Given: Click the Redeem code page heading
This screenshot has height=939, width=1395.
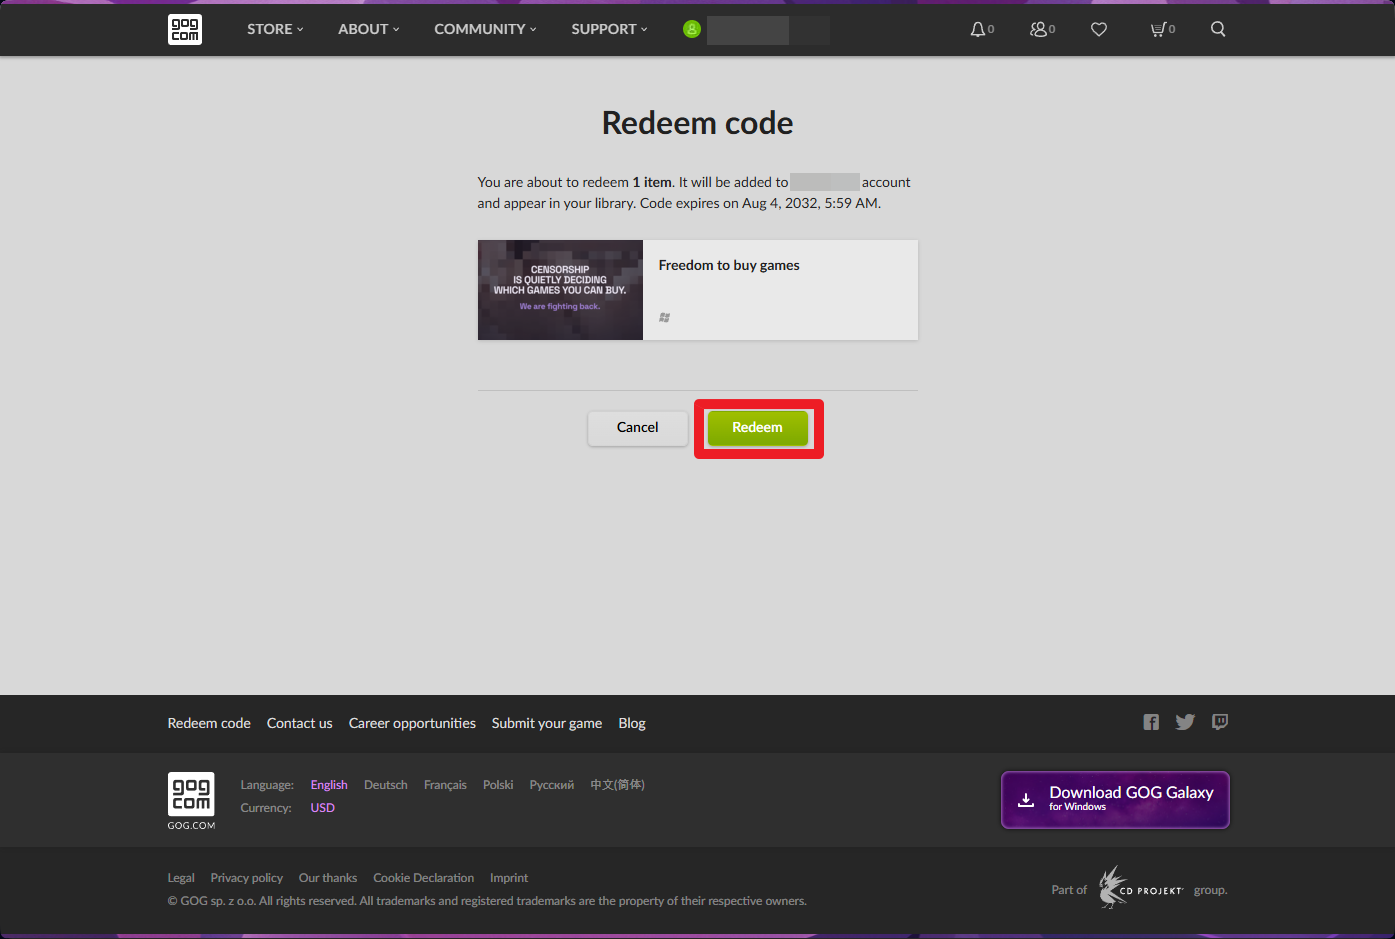Looking at the screenshot, I should [697, 123].
